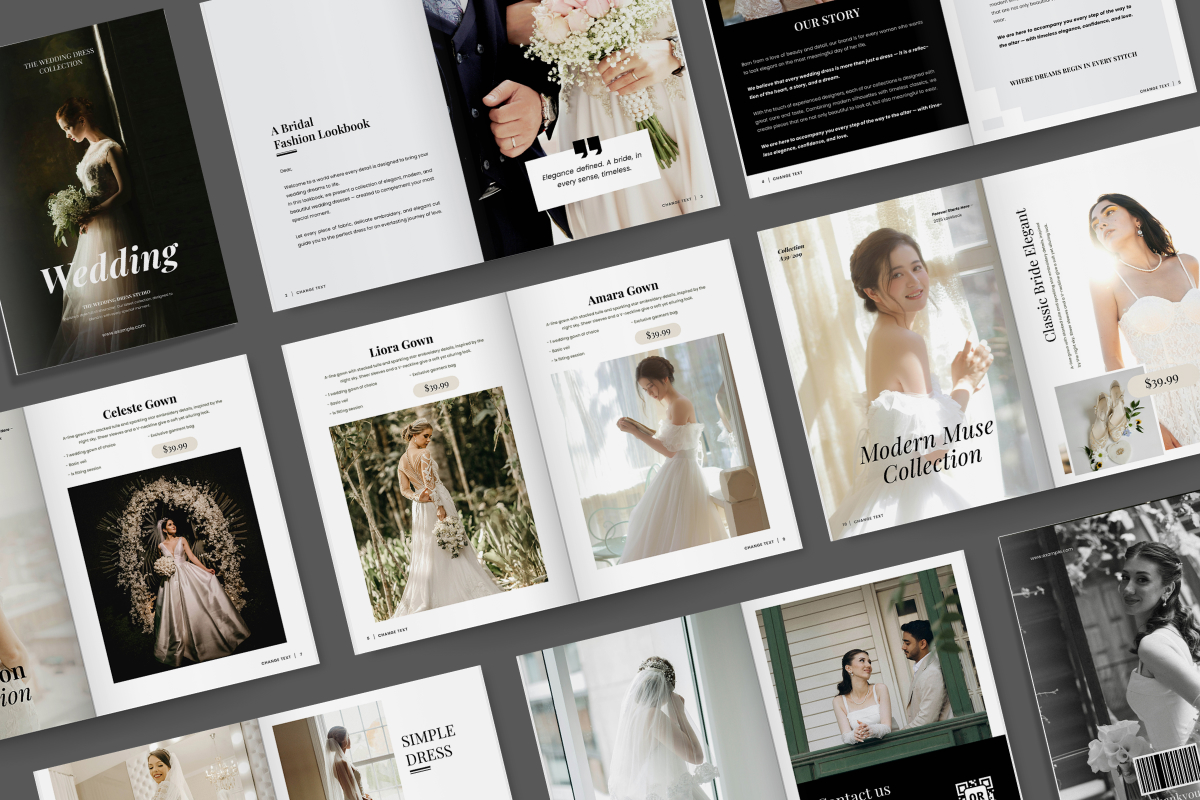Click the SIMPLE DRESS heading
Viewport: 1200px width, 800px height.
click(x=428, y=745)
